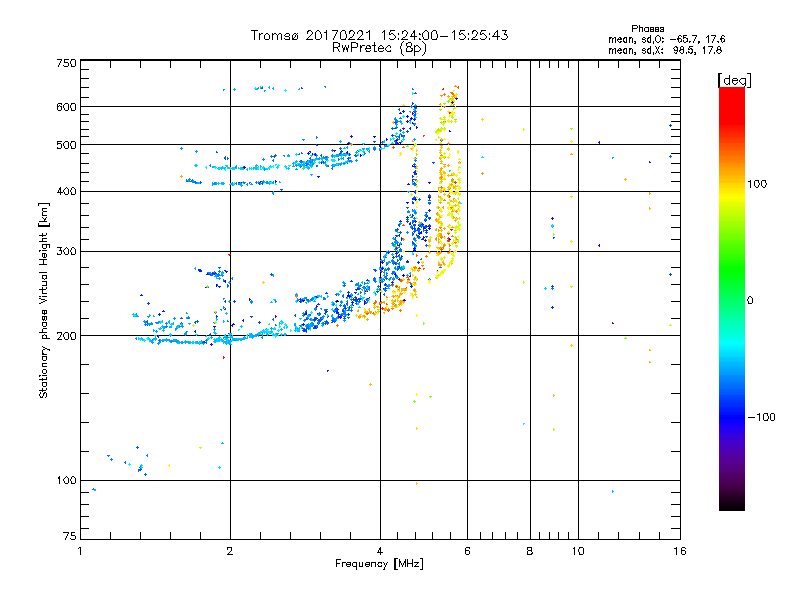The width and height of the screenshot is (800, 600).
Task: Click the x-axis '6' tick label
Action: (467, 551)
